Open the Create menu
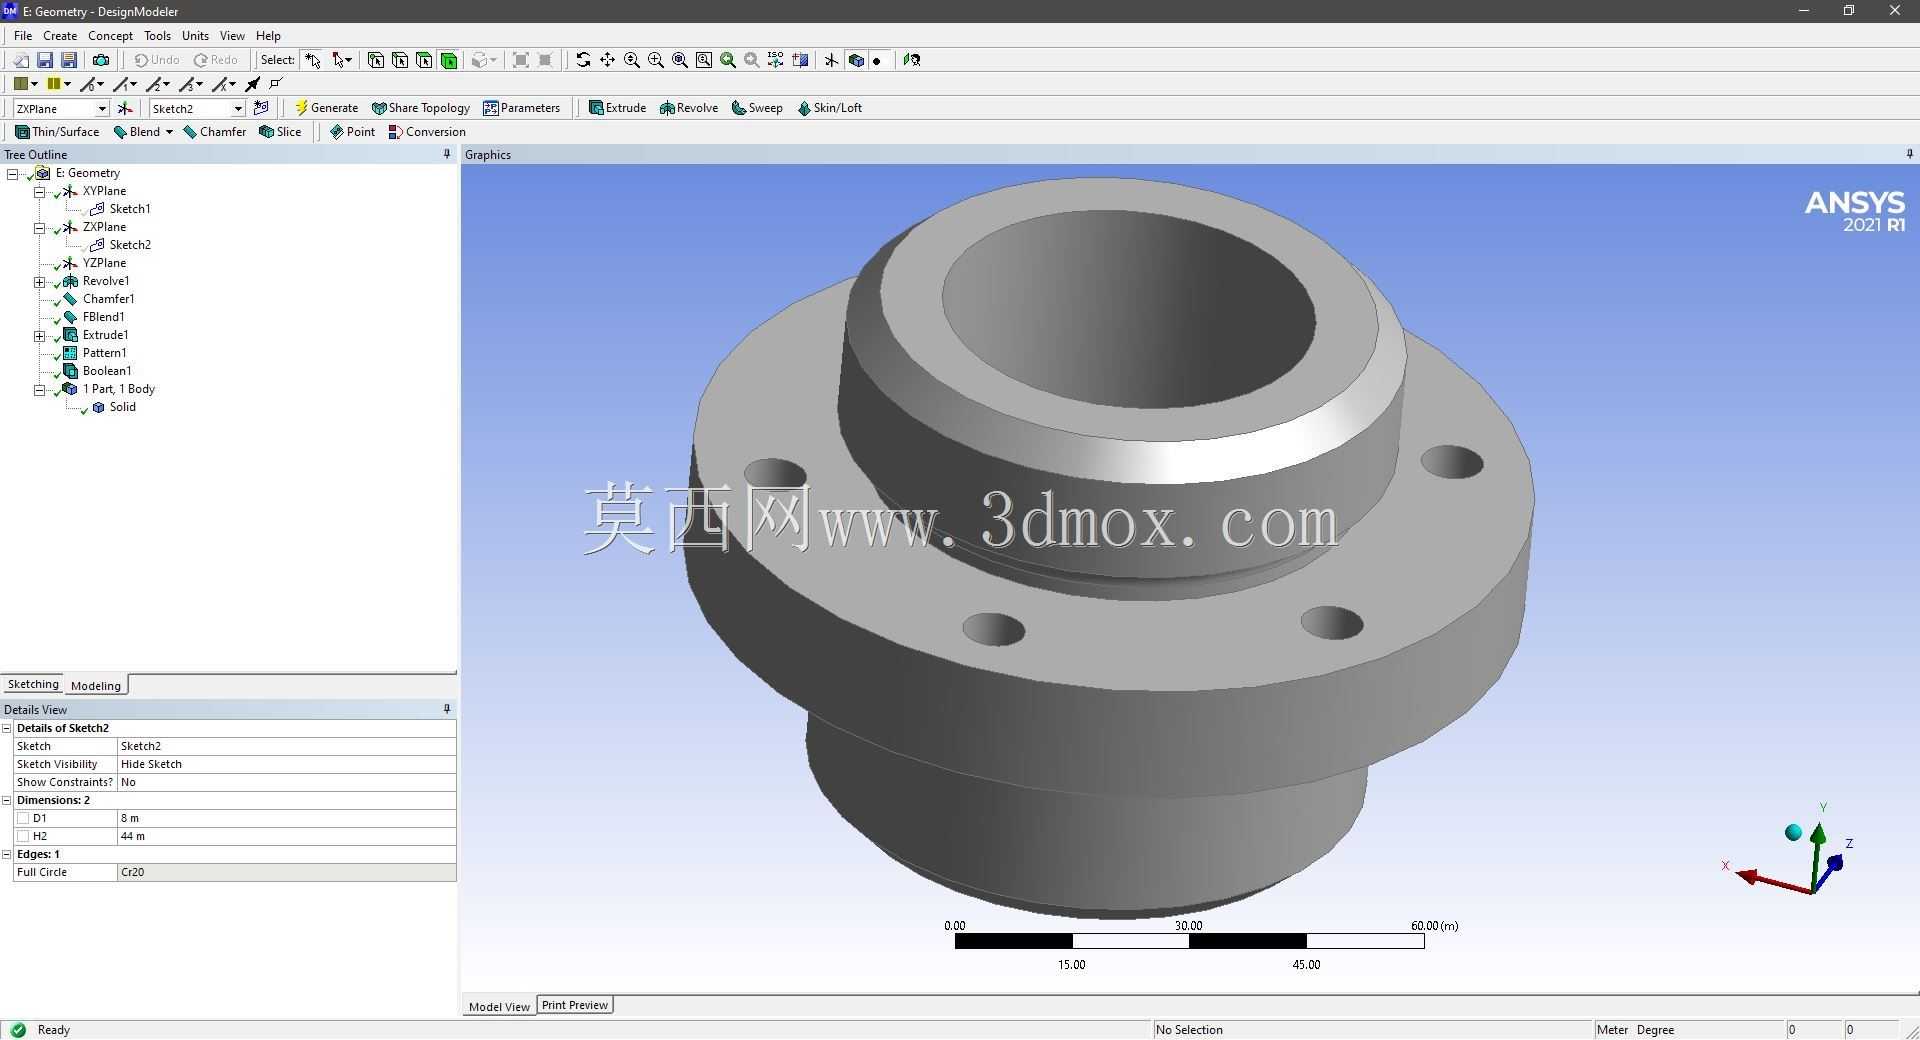 [60, 36]
